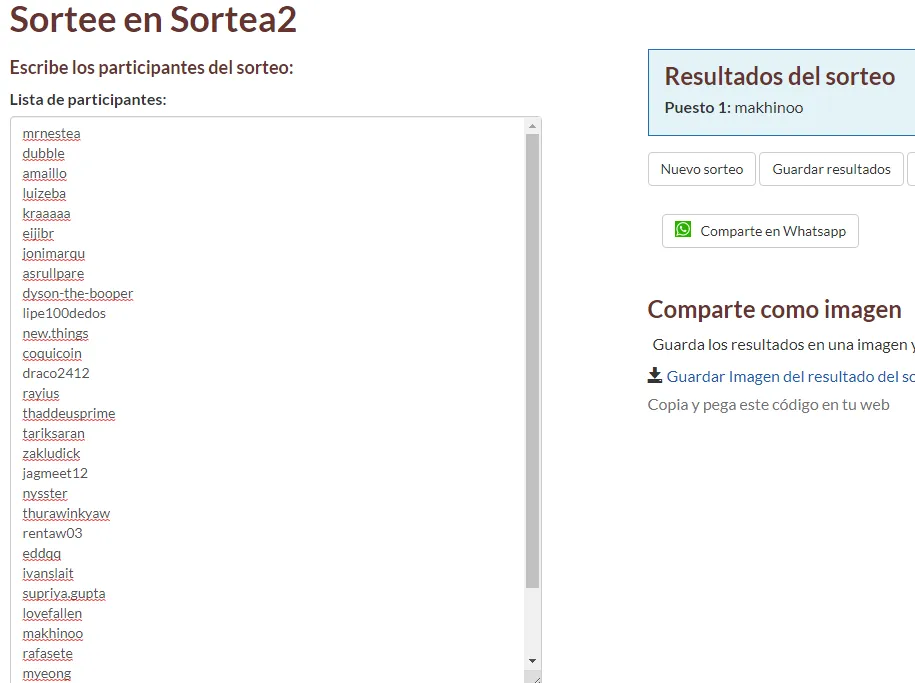Click on participant luizeba
The image size is (915, 683).
click(44, 193)
